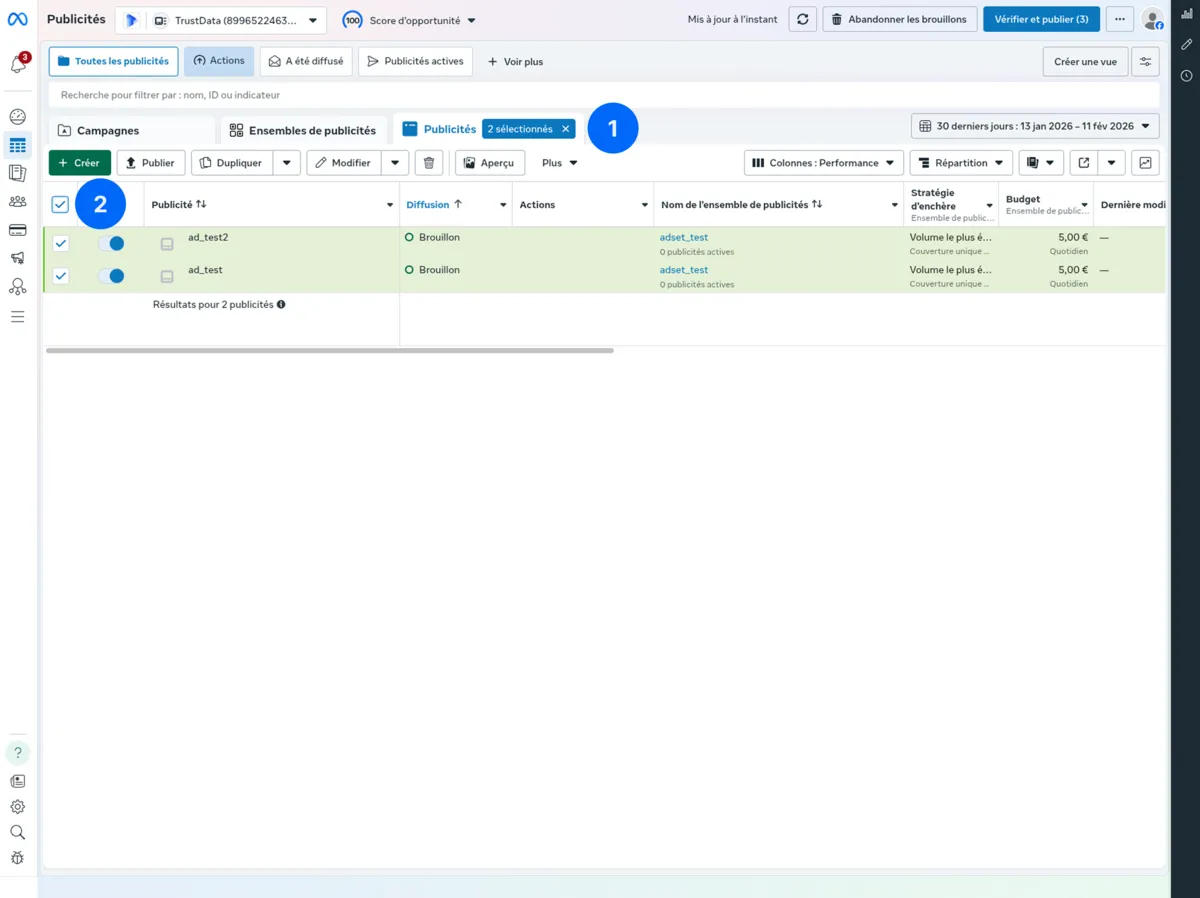Screen dimensions: 1200x898
Task: Open the adset_test link for ad_test2
Action: [x=683, y=237]
